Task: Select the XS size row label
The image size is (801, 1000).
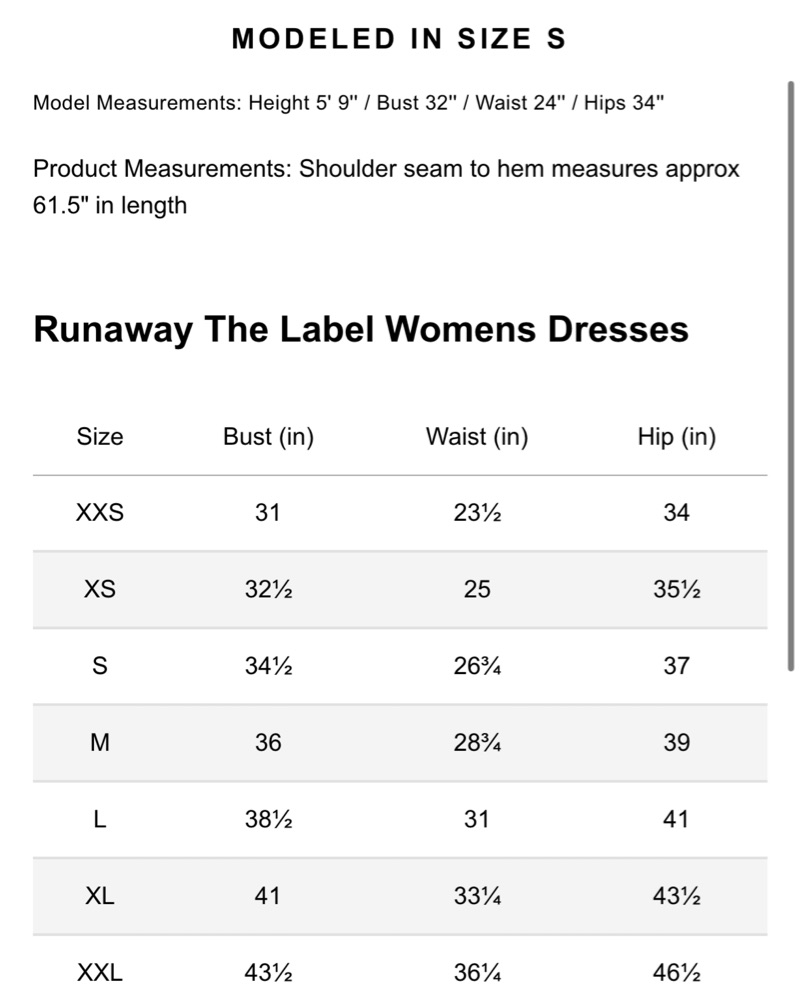Action: 100,589
